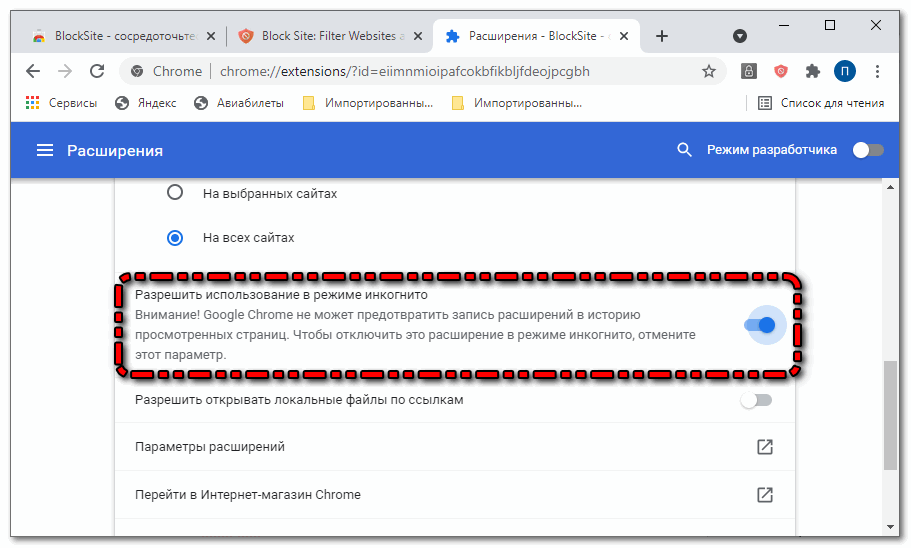Click the Внимание! Google Chrome warning text
This screenshot has height=548, width=911.
415,335
